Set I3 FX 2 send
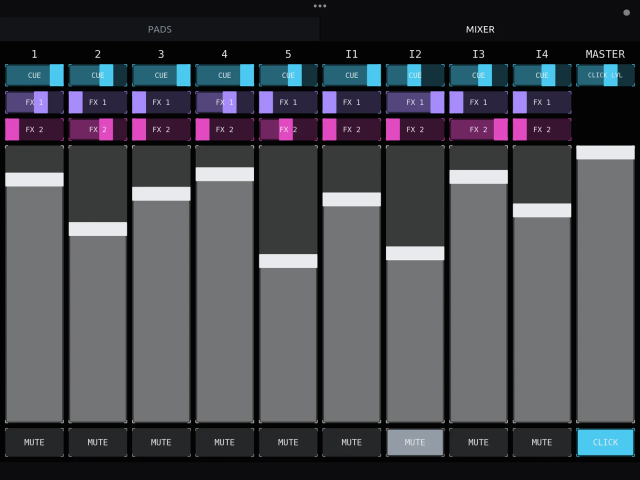Image resolution: width=640 pixels, height=480 pixels. coord(478,129)
